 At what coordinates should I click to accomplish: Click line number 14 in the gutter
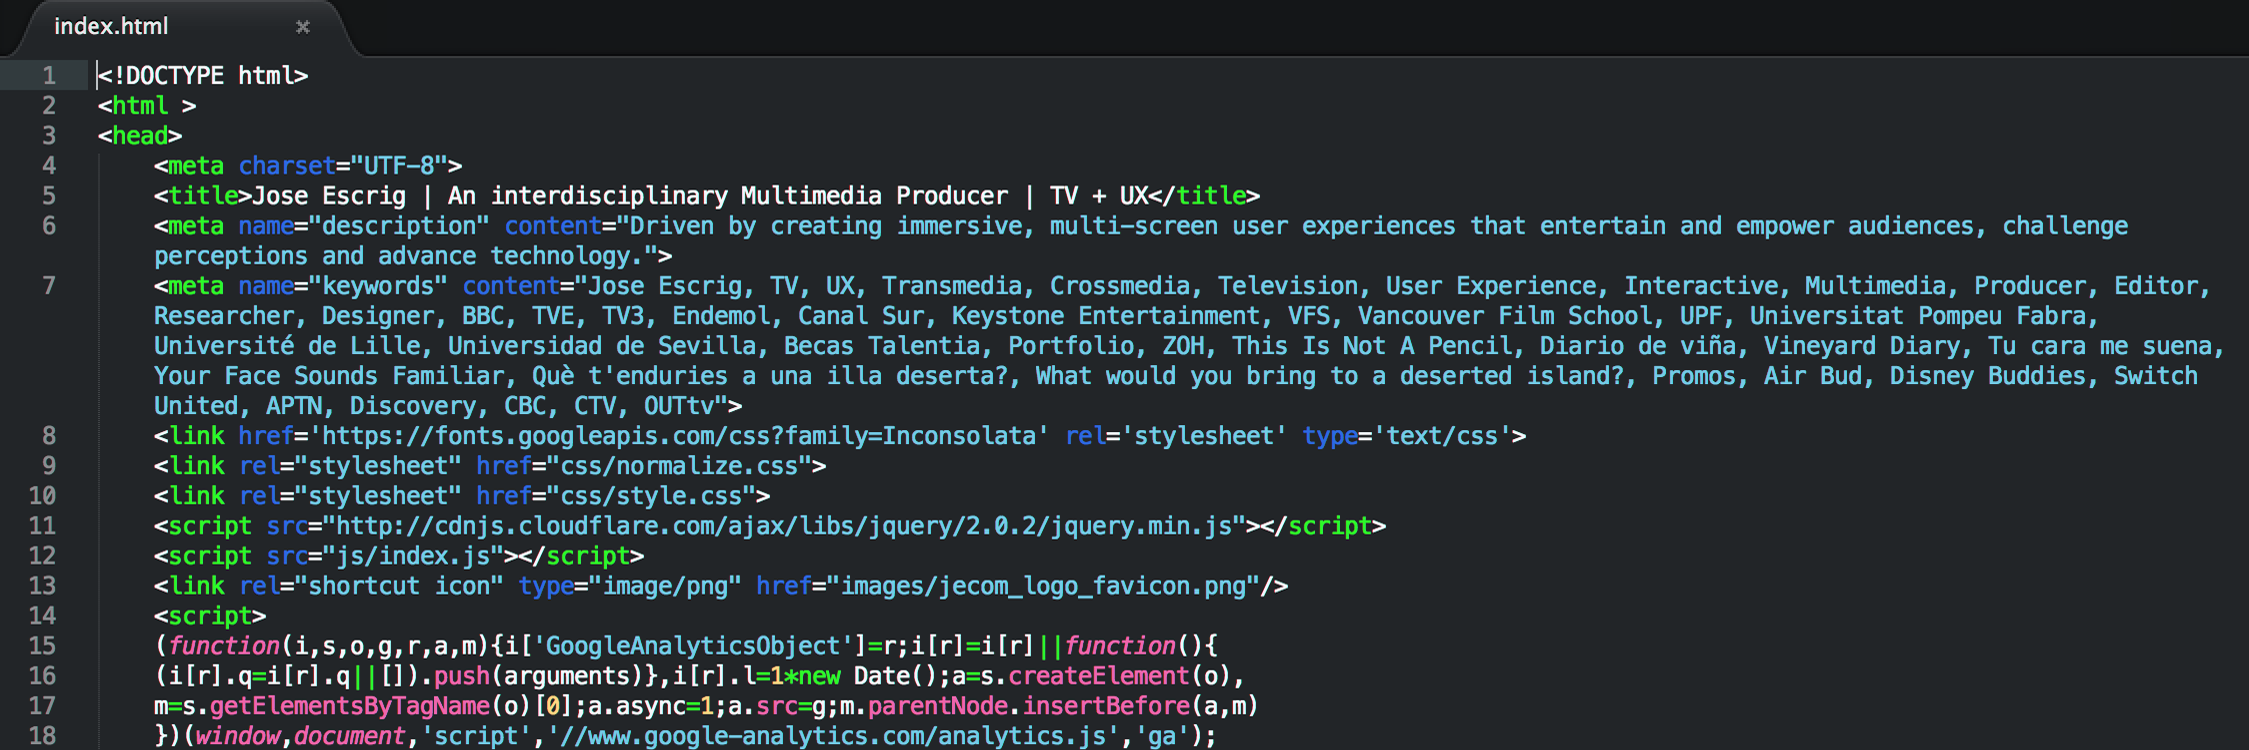coord(42,615)
